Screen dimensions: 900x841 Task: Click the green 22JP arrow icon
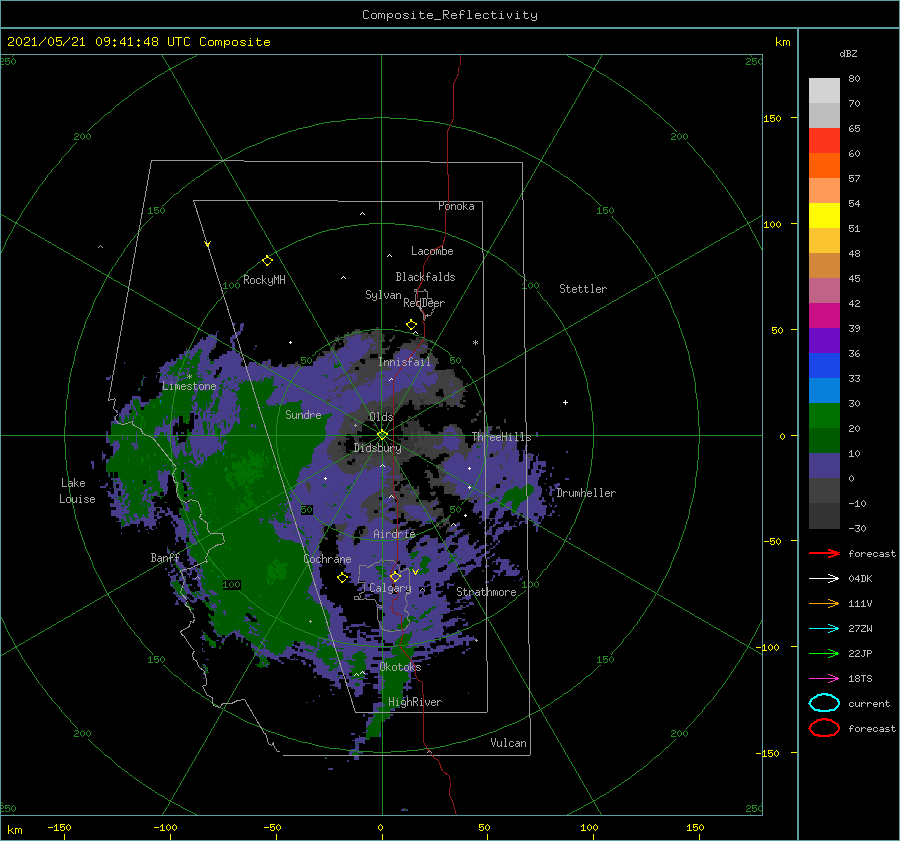point(824,653)
